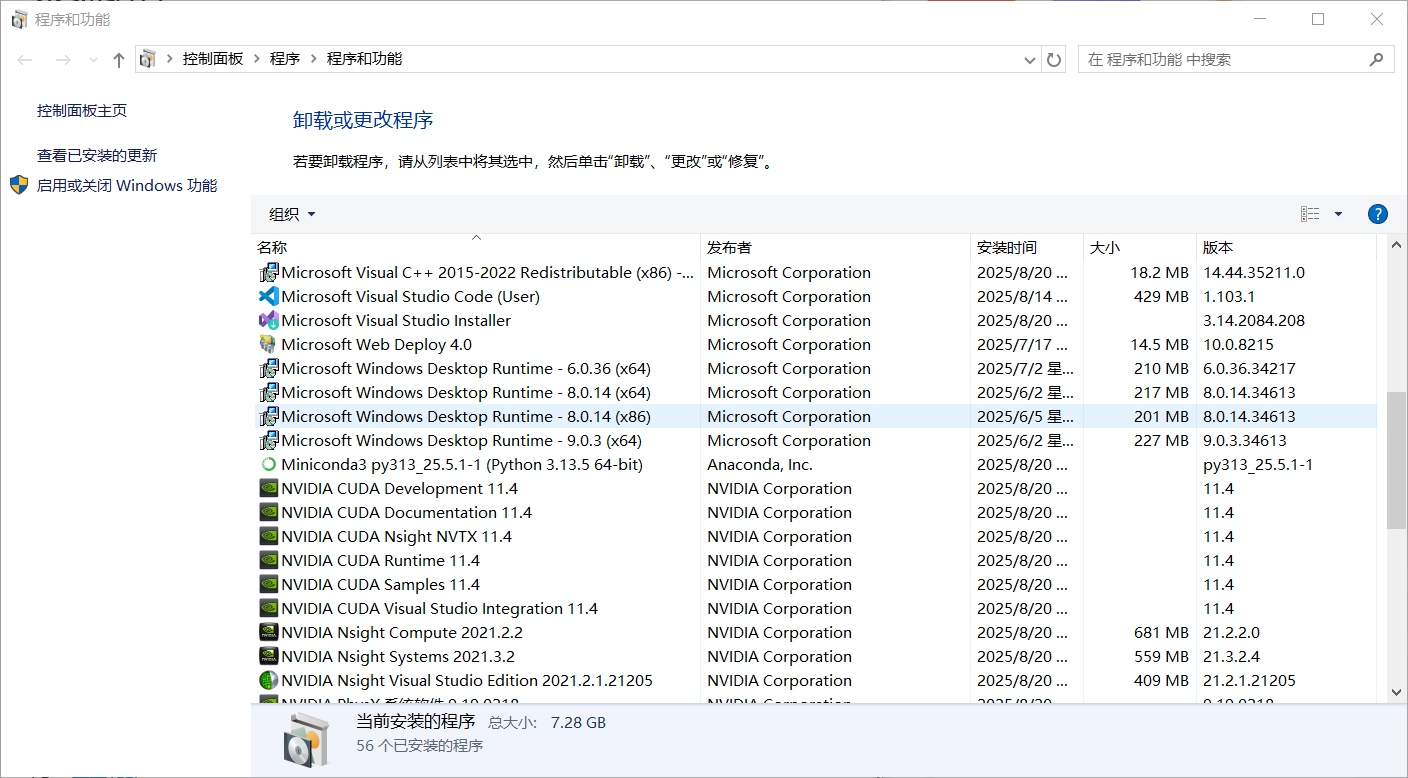Open the help question mark button
Screen dimensions: 1408x778
pyautogui.click(x=1377, y=214)
